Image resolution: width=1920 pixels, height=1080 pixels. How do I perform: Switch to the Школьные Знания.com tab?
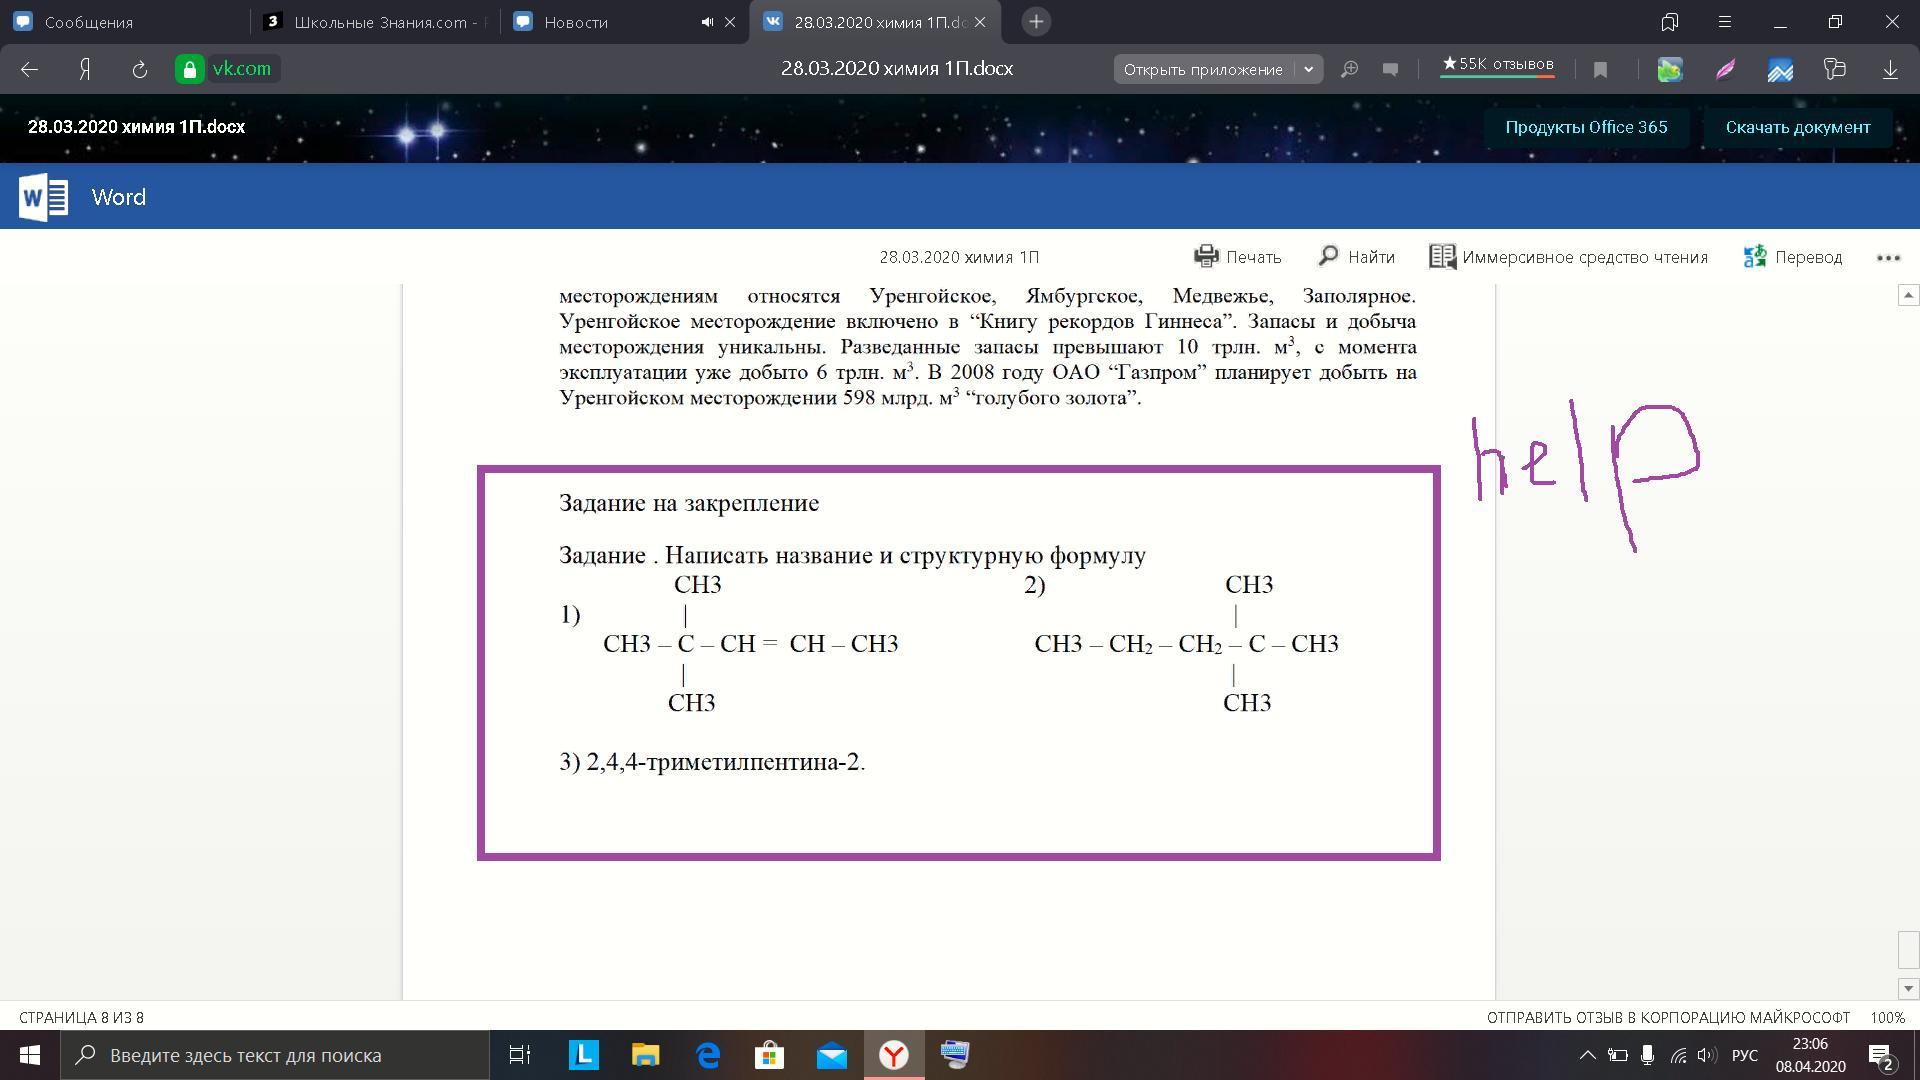(375, 22)
